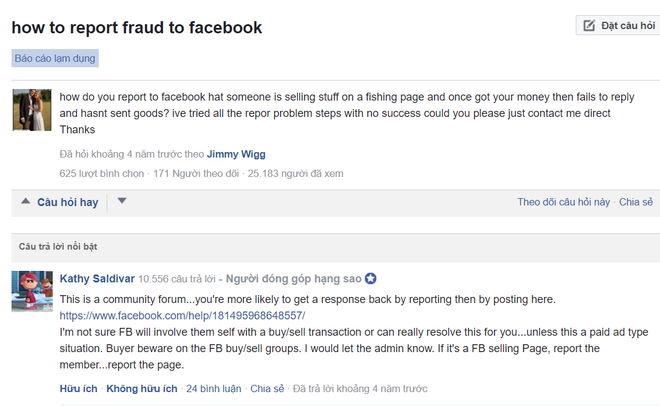
Task: Expand the downvote dropdown arrow
Action: (x=122, y=201)
